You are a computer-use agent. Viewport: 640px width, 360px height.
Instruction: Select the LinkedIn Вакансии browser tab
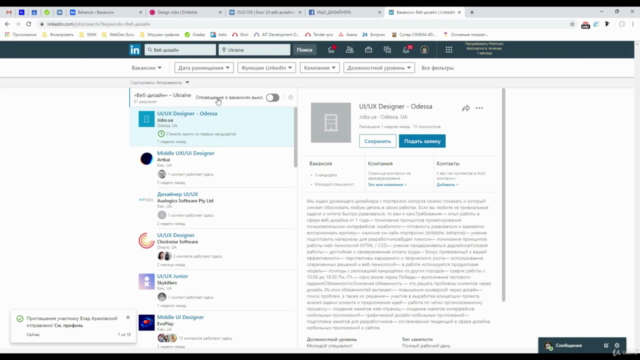tap(425, 12)
